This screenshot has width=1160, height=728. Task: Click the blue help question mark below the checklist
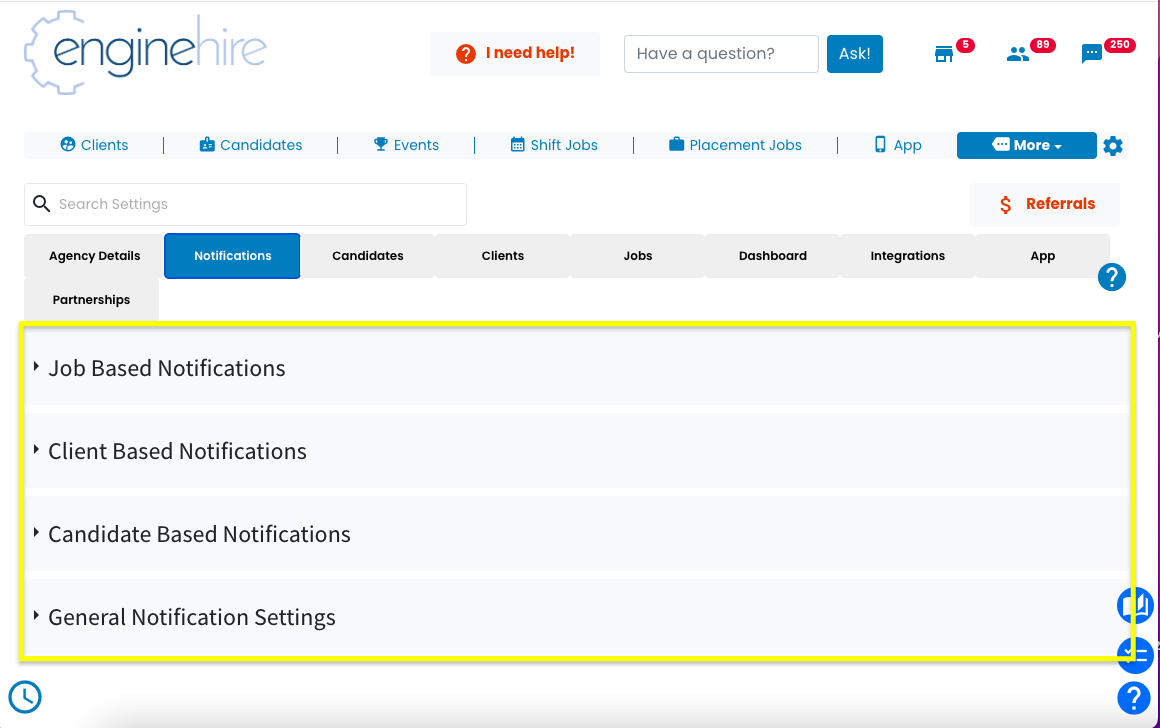[x=1134, y=698]
